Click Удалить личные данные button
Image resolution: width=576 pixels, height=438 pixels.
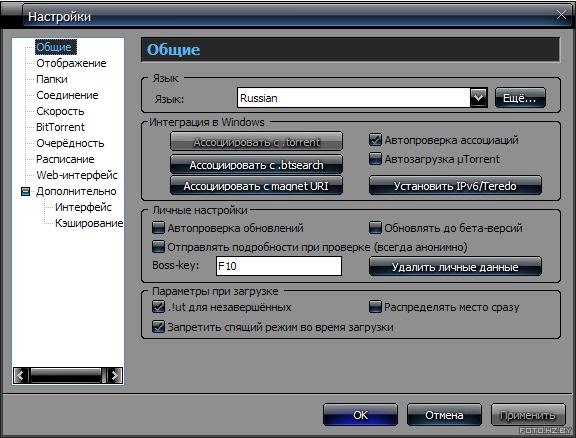tap(455, 266)
